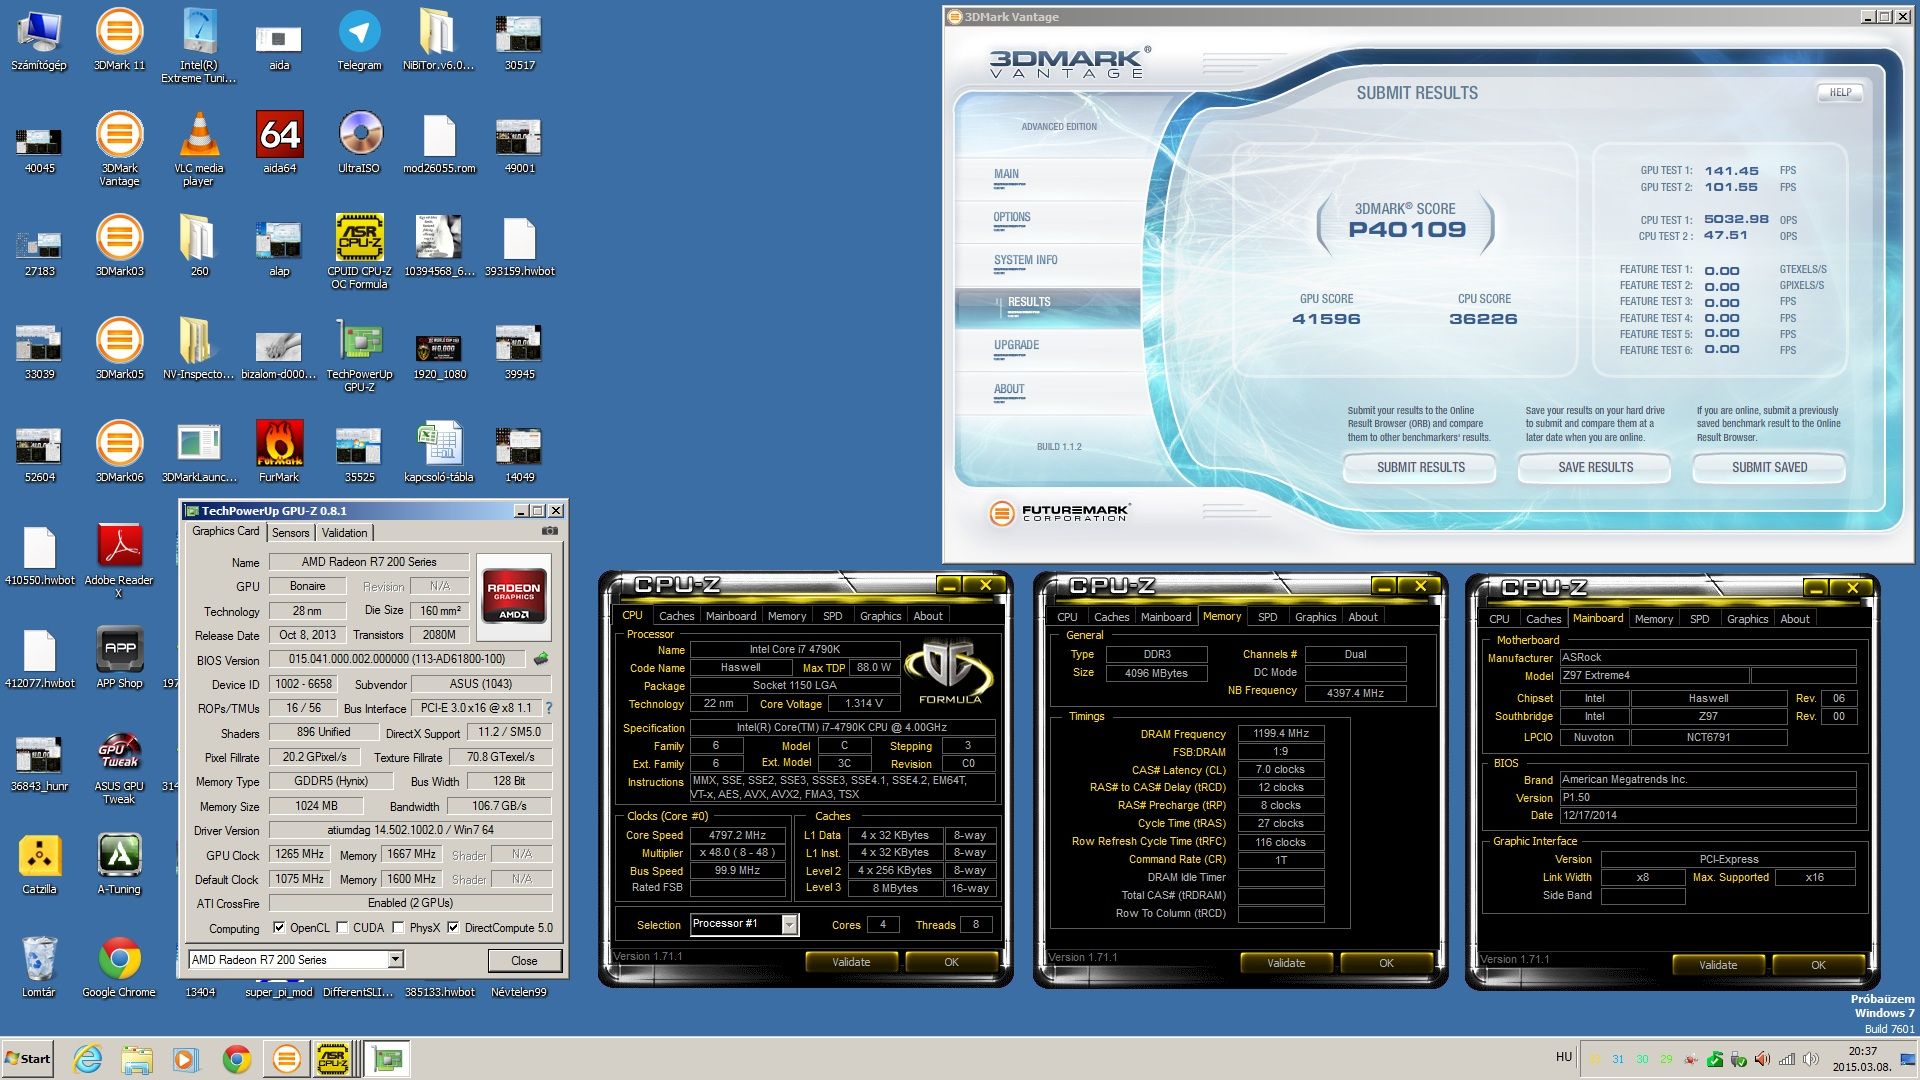The height and width of the screenshot is (1080, 1920).
Task: Switch to the Validation tab in GPU-Z
Action: click(345, 533)
